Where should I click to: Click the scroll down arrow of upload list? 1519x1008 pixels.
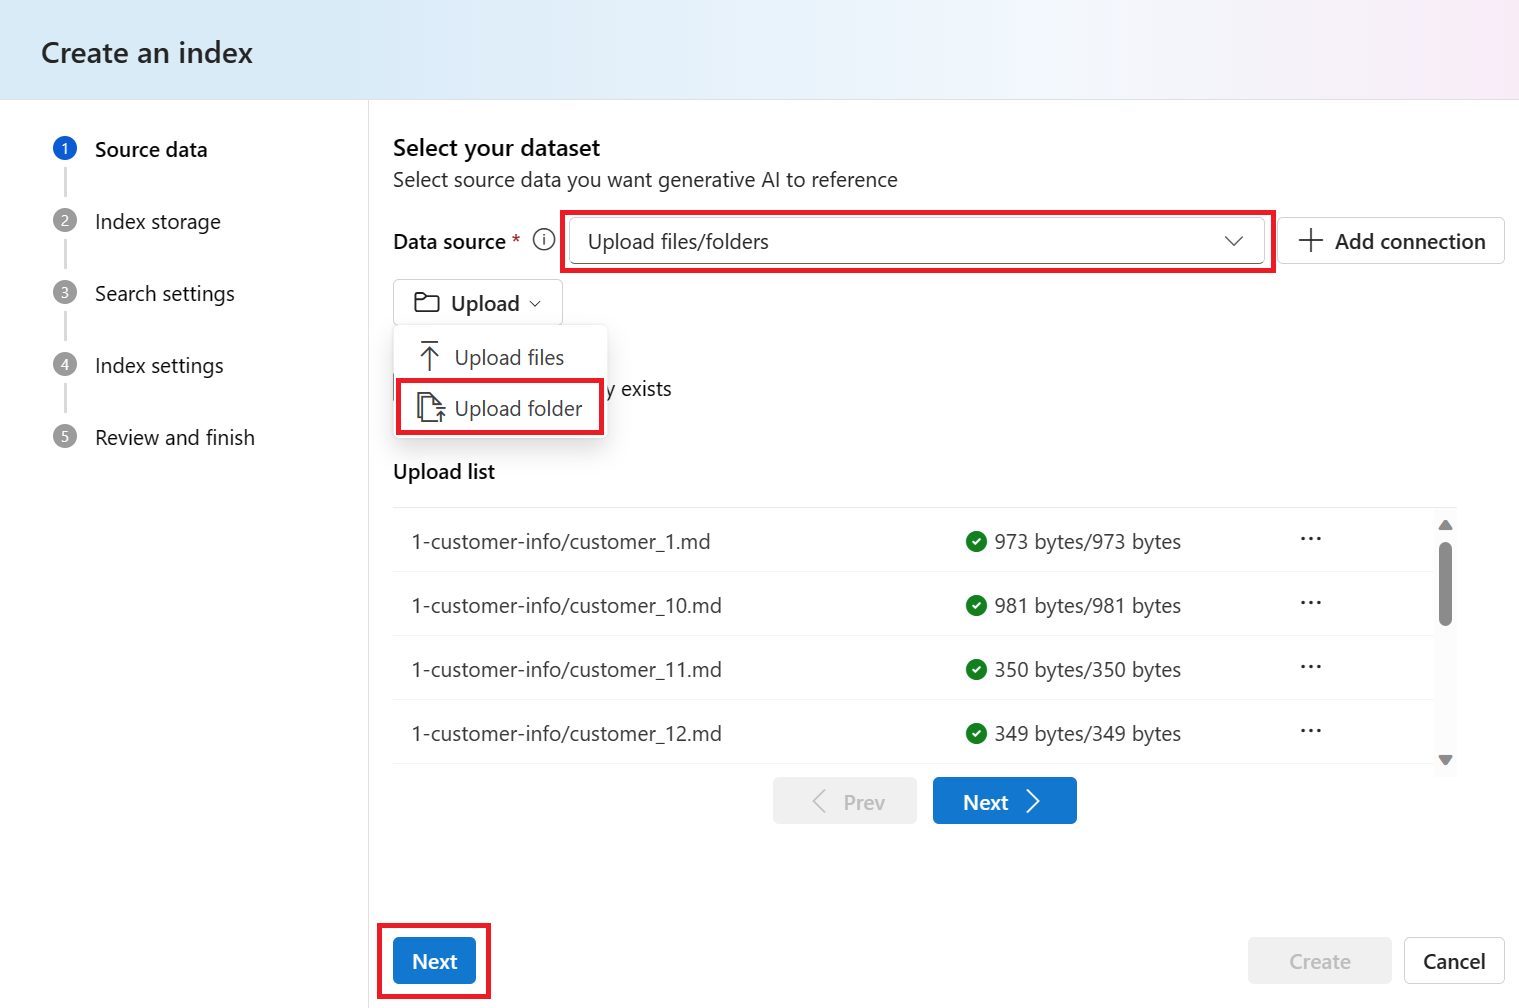(x=1445, y=760)
